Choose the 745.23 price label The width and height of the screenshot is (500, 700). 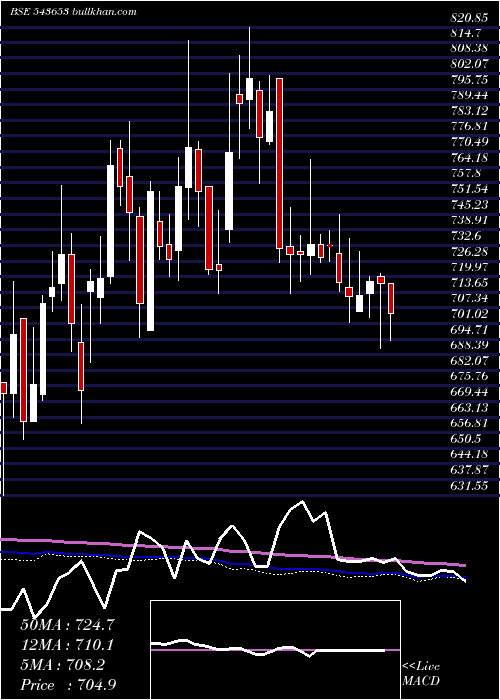point(468,204)
